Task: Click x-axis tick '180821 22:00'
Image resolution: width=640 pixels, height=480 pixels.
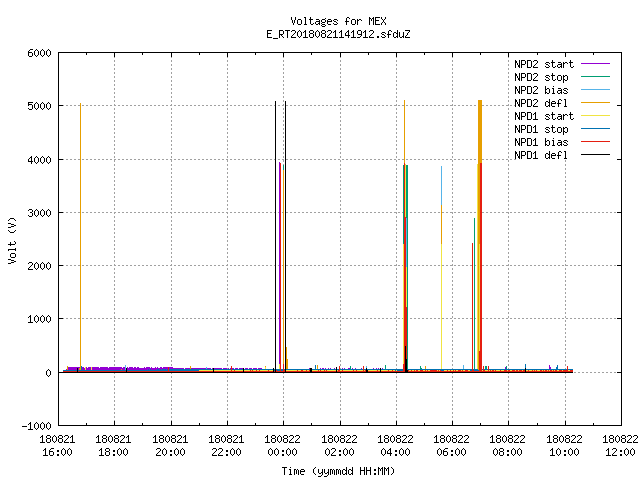Action: pyautogui.click(x=226, y=446)
